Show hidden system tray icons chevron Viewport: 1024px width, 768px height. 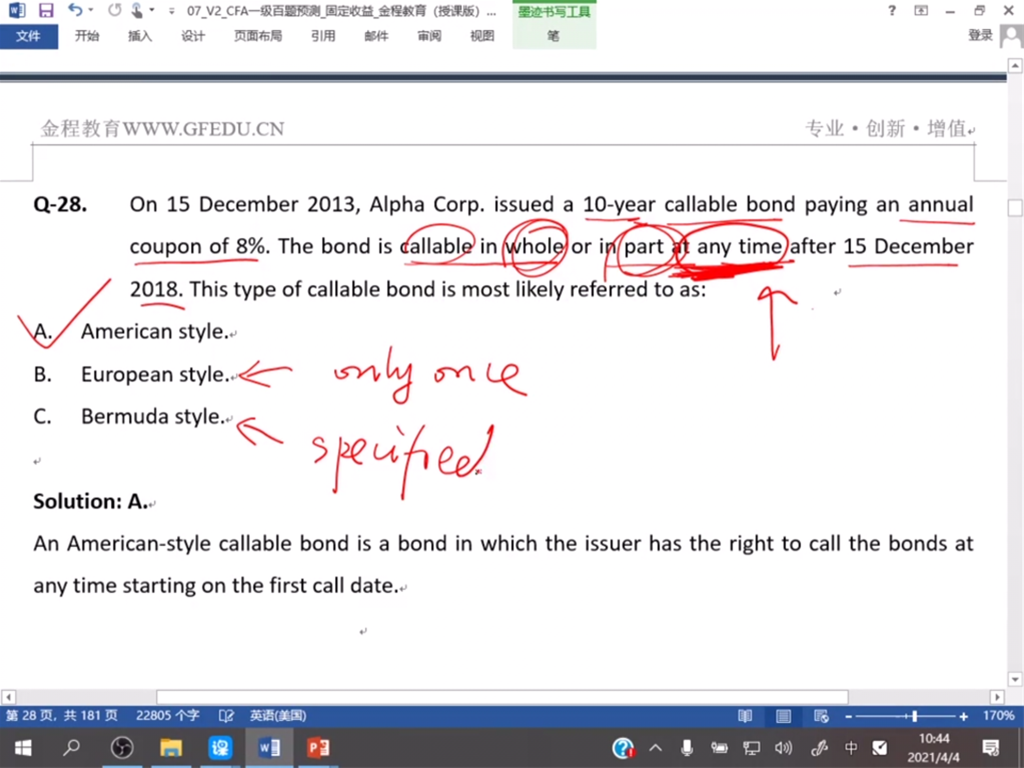(655, 748)
